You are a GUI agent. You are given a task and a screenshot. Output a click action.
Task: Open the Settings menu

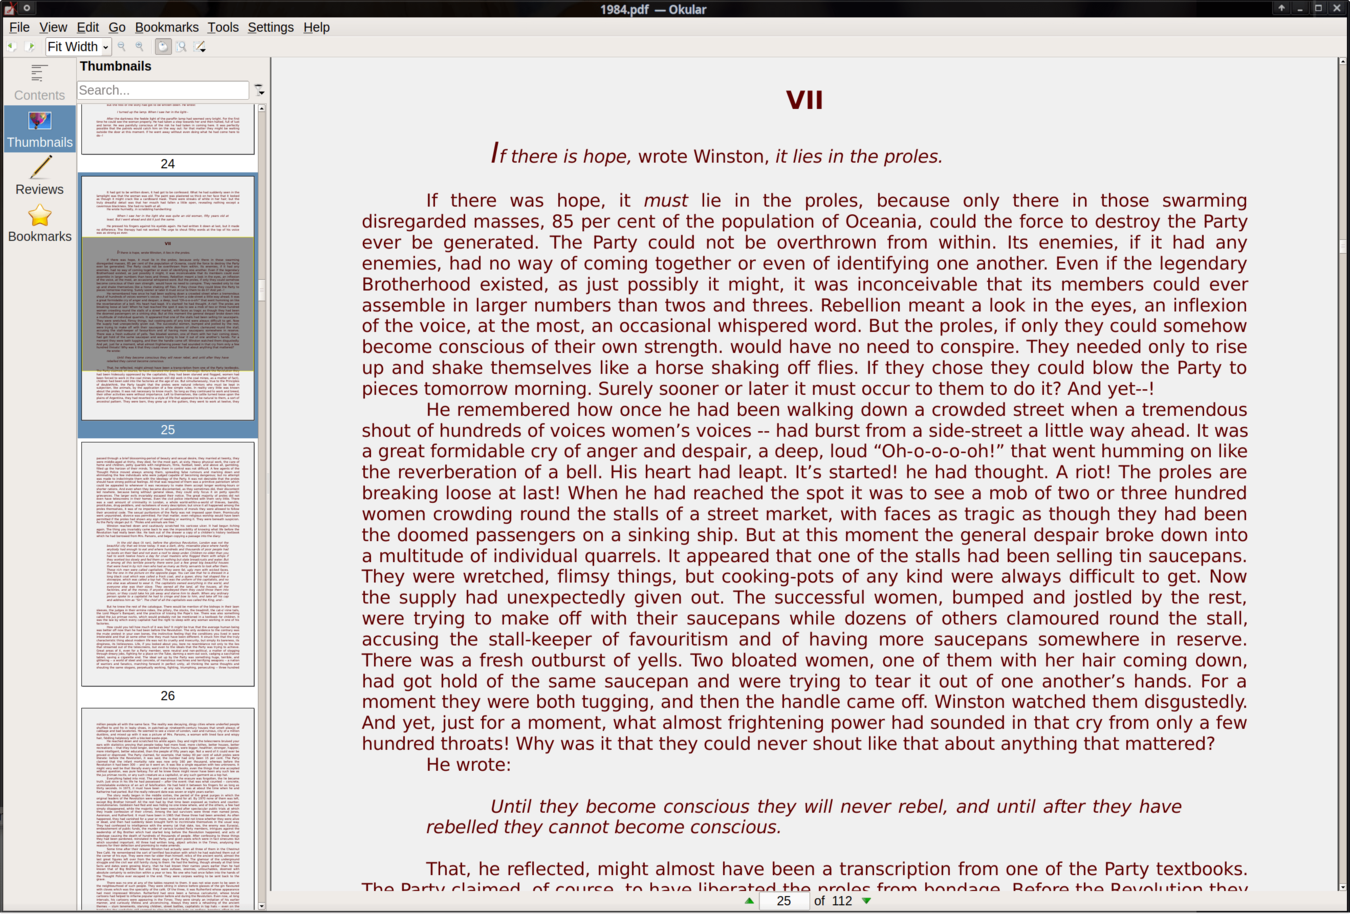click(270, 27)
